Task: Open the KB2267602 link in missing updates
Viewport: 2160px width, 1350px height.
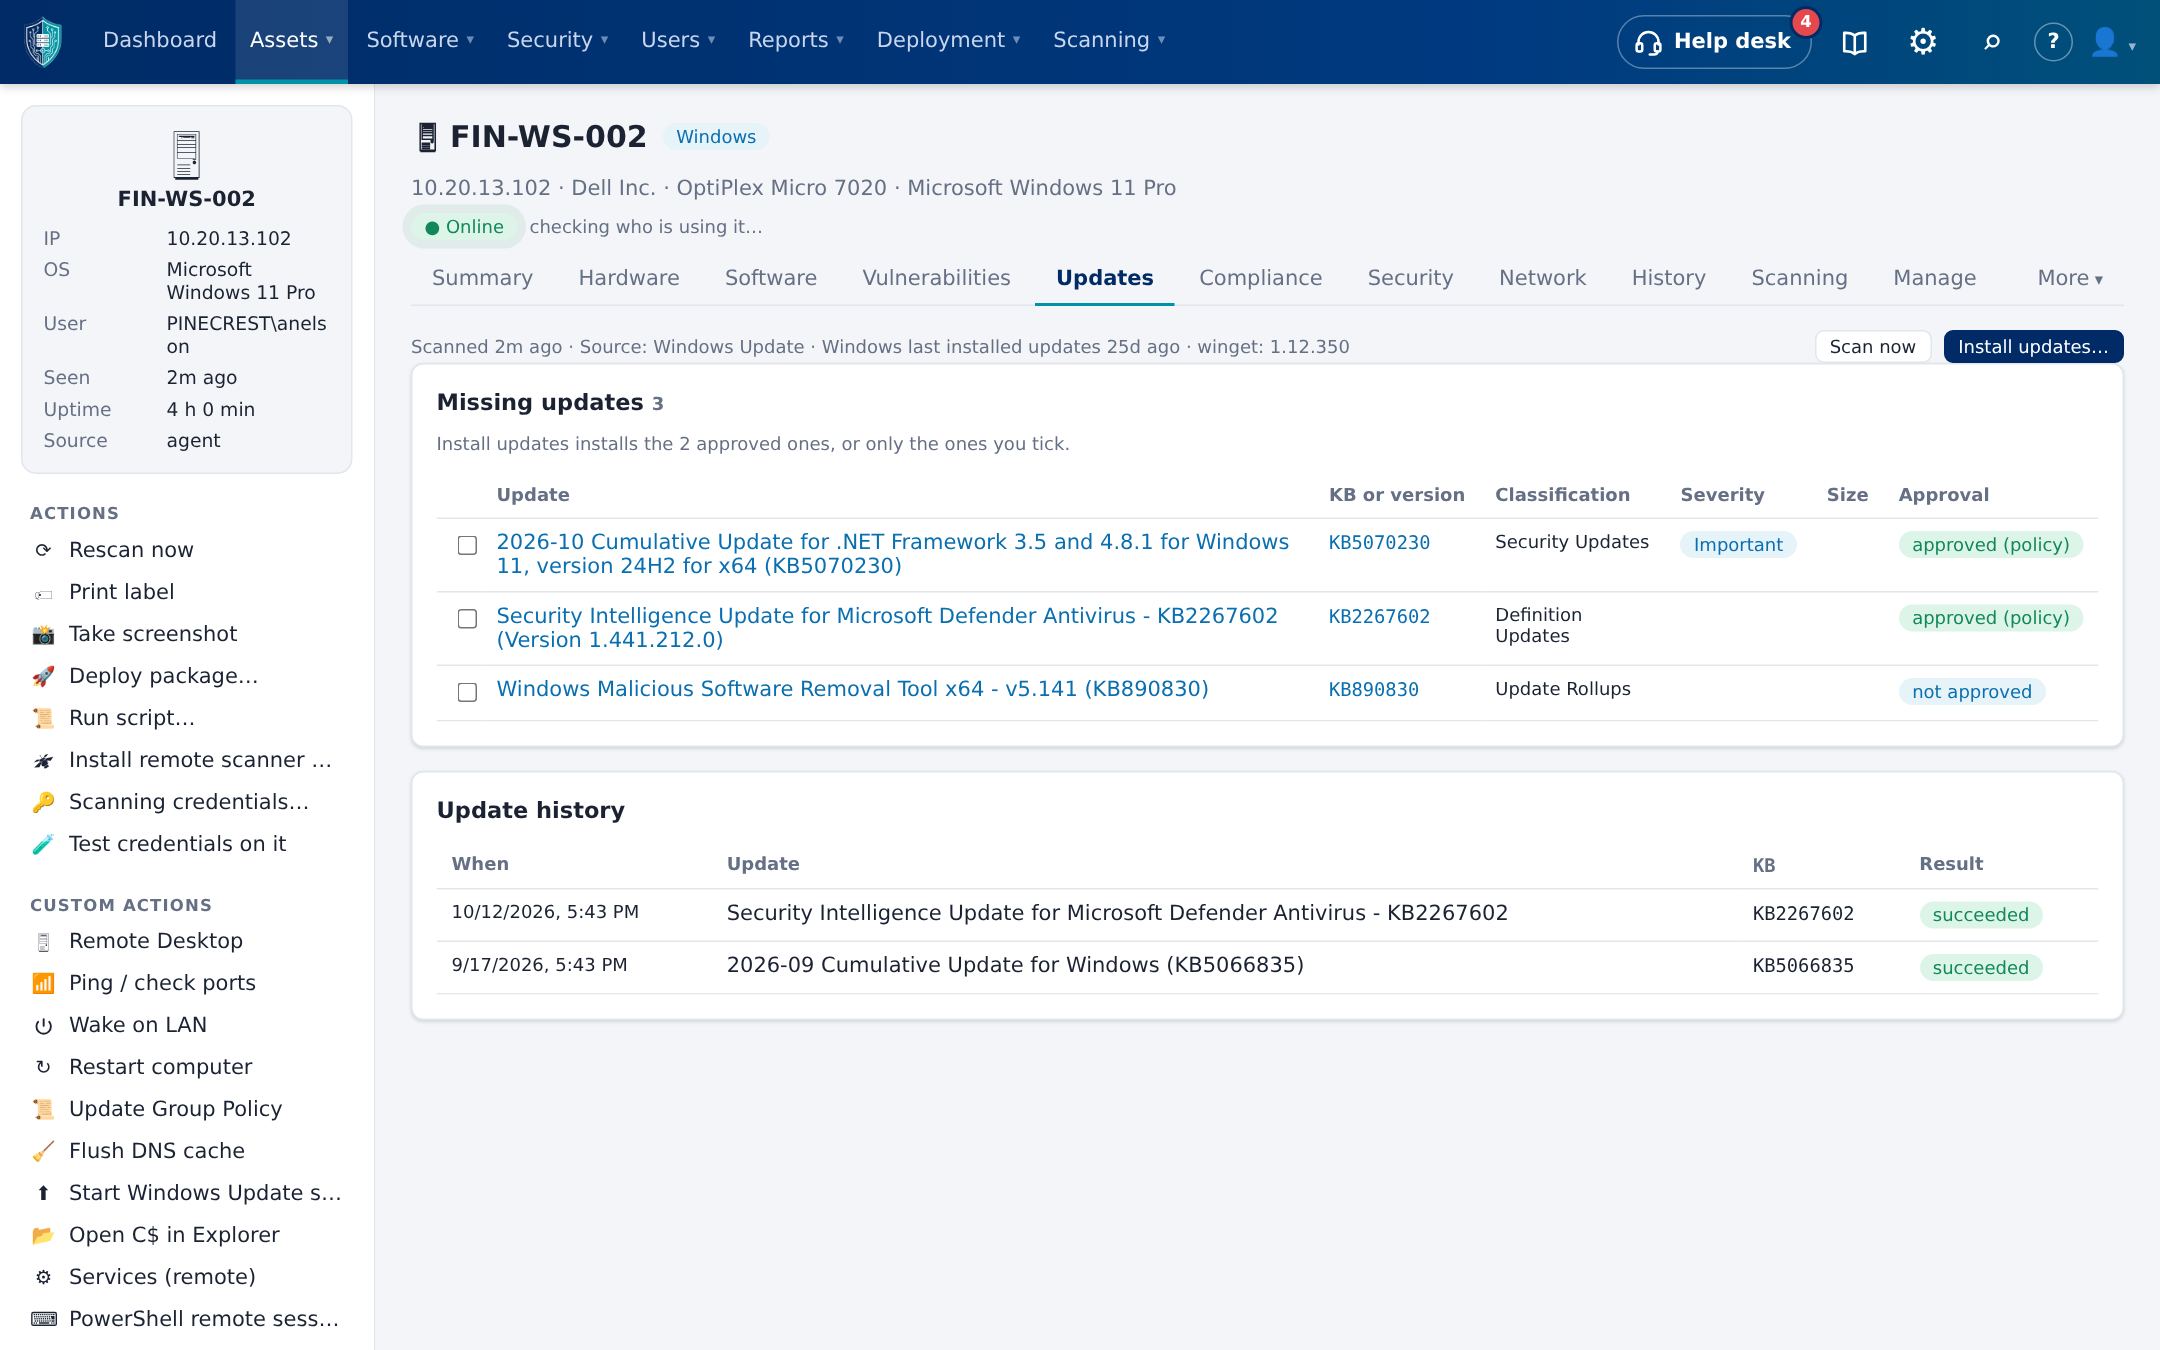Action: 1379,617
